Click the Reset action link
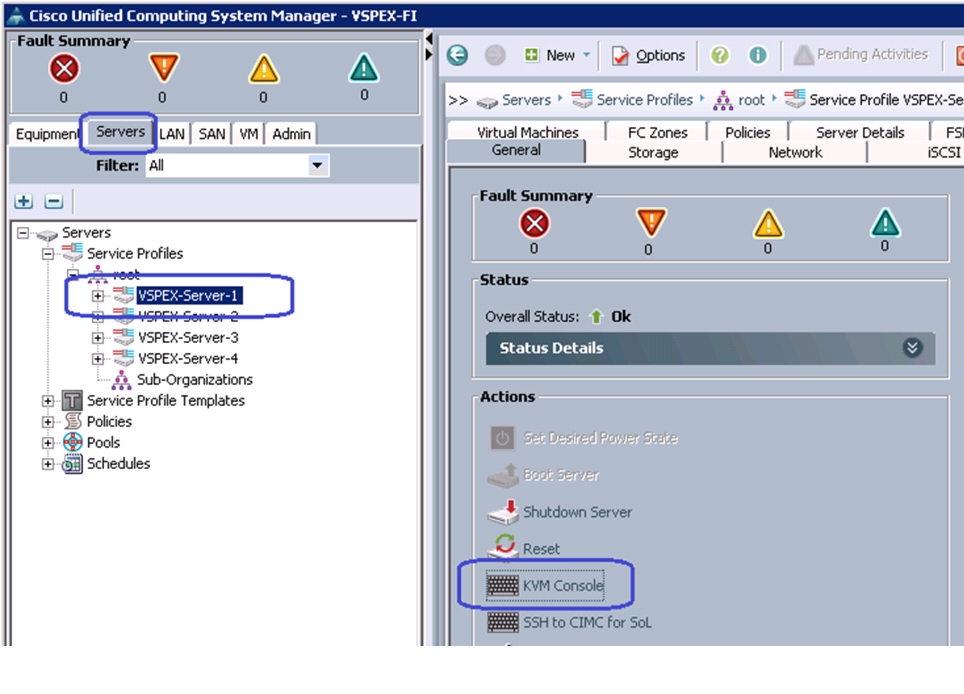Image resolution: width=964 pixels, height=694 pixels. (x=541, y=549)
